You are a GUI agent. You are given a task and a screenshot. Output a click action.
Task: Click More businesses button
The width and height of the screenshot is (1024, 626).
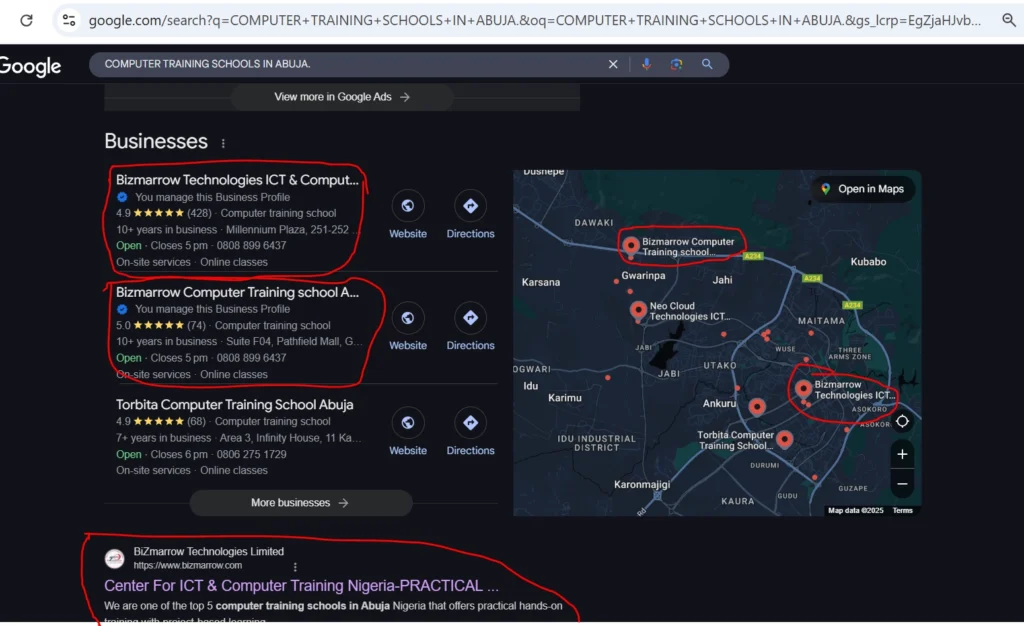[x=300, y=503]
